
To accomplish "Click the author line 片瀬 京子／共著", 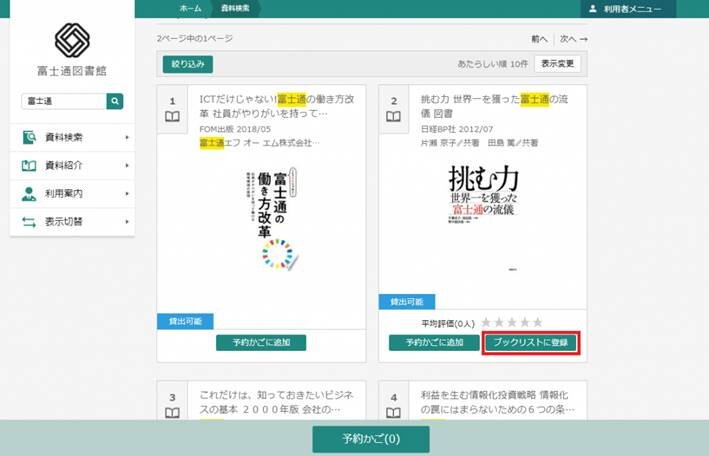I will tap(479, 143).
